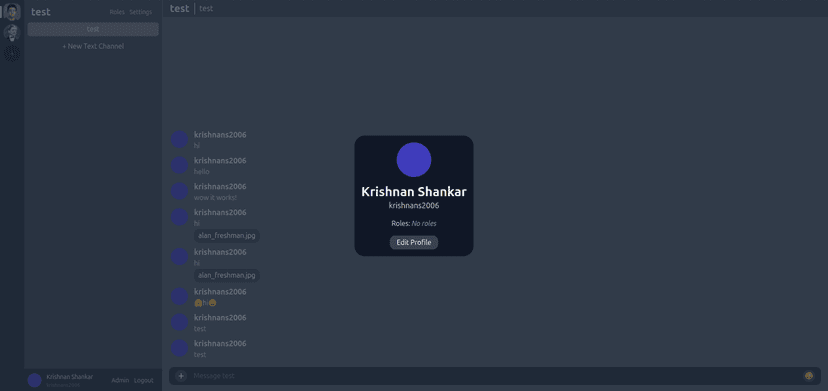Click Edit Profile button
Screen dimensions: 828x391
(x=414, y=243)
